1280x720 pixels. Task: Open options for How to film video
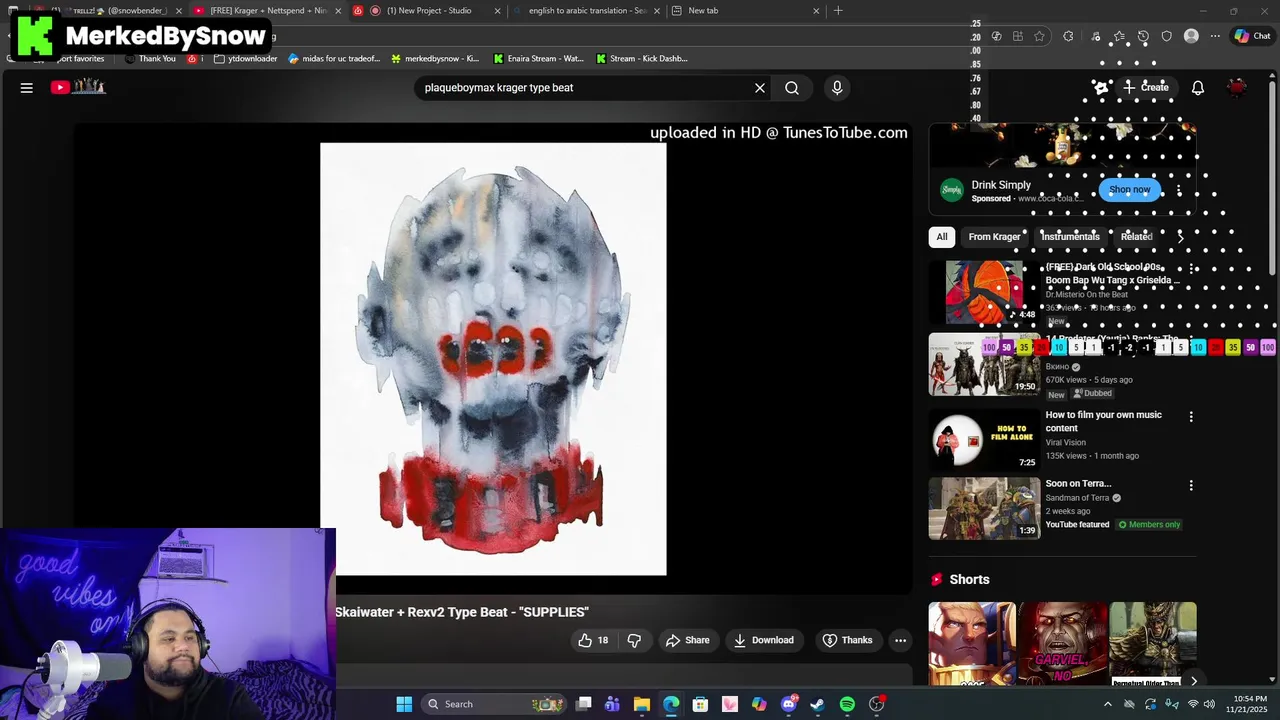pyautogui.click(x=1191, y=416)
